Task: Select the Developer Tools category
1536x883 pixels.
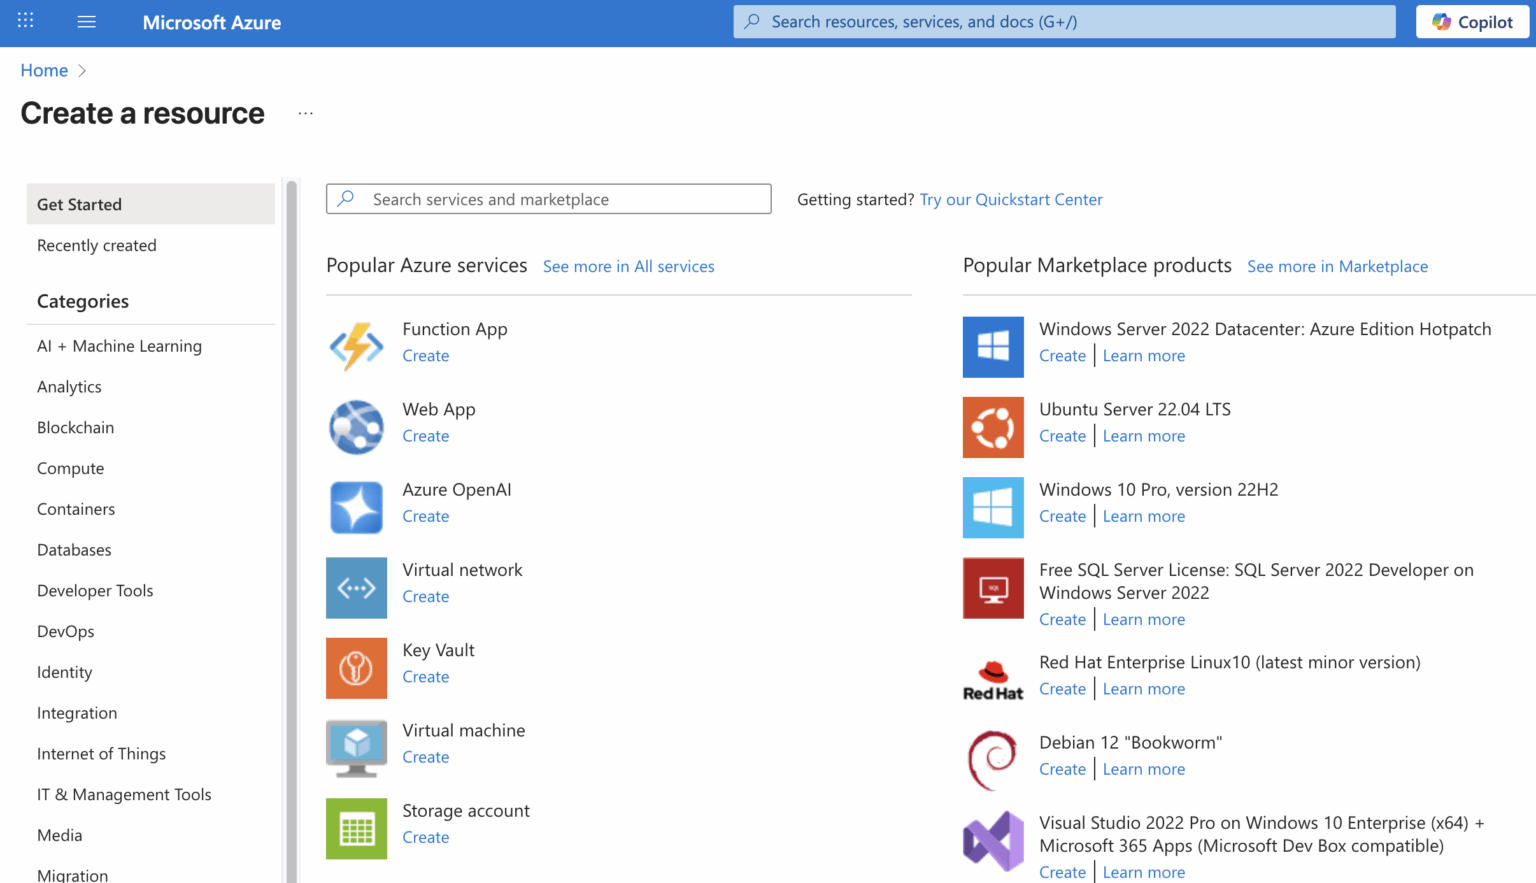Action: pyautogui.click(x=95, y=591)
